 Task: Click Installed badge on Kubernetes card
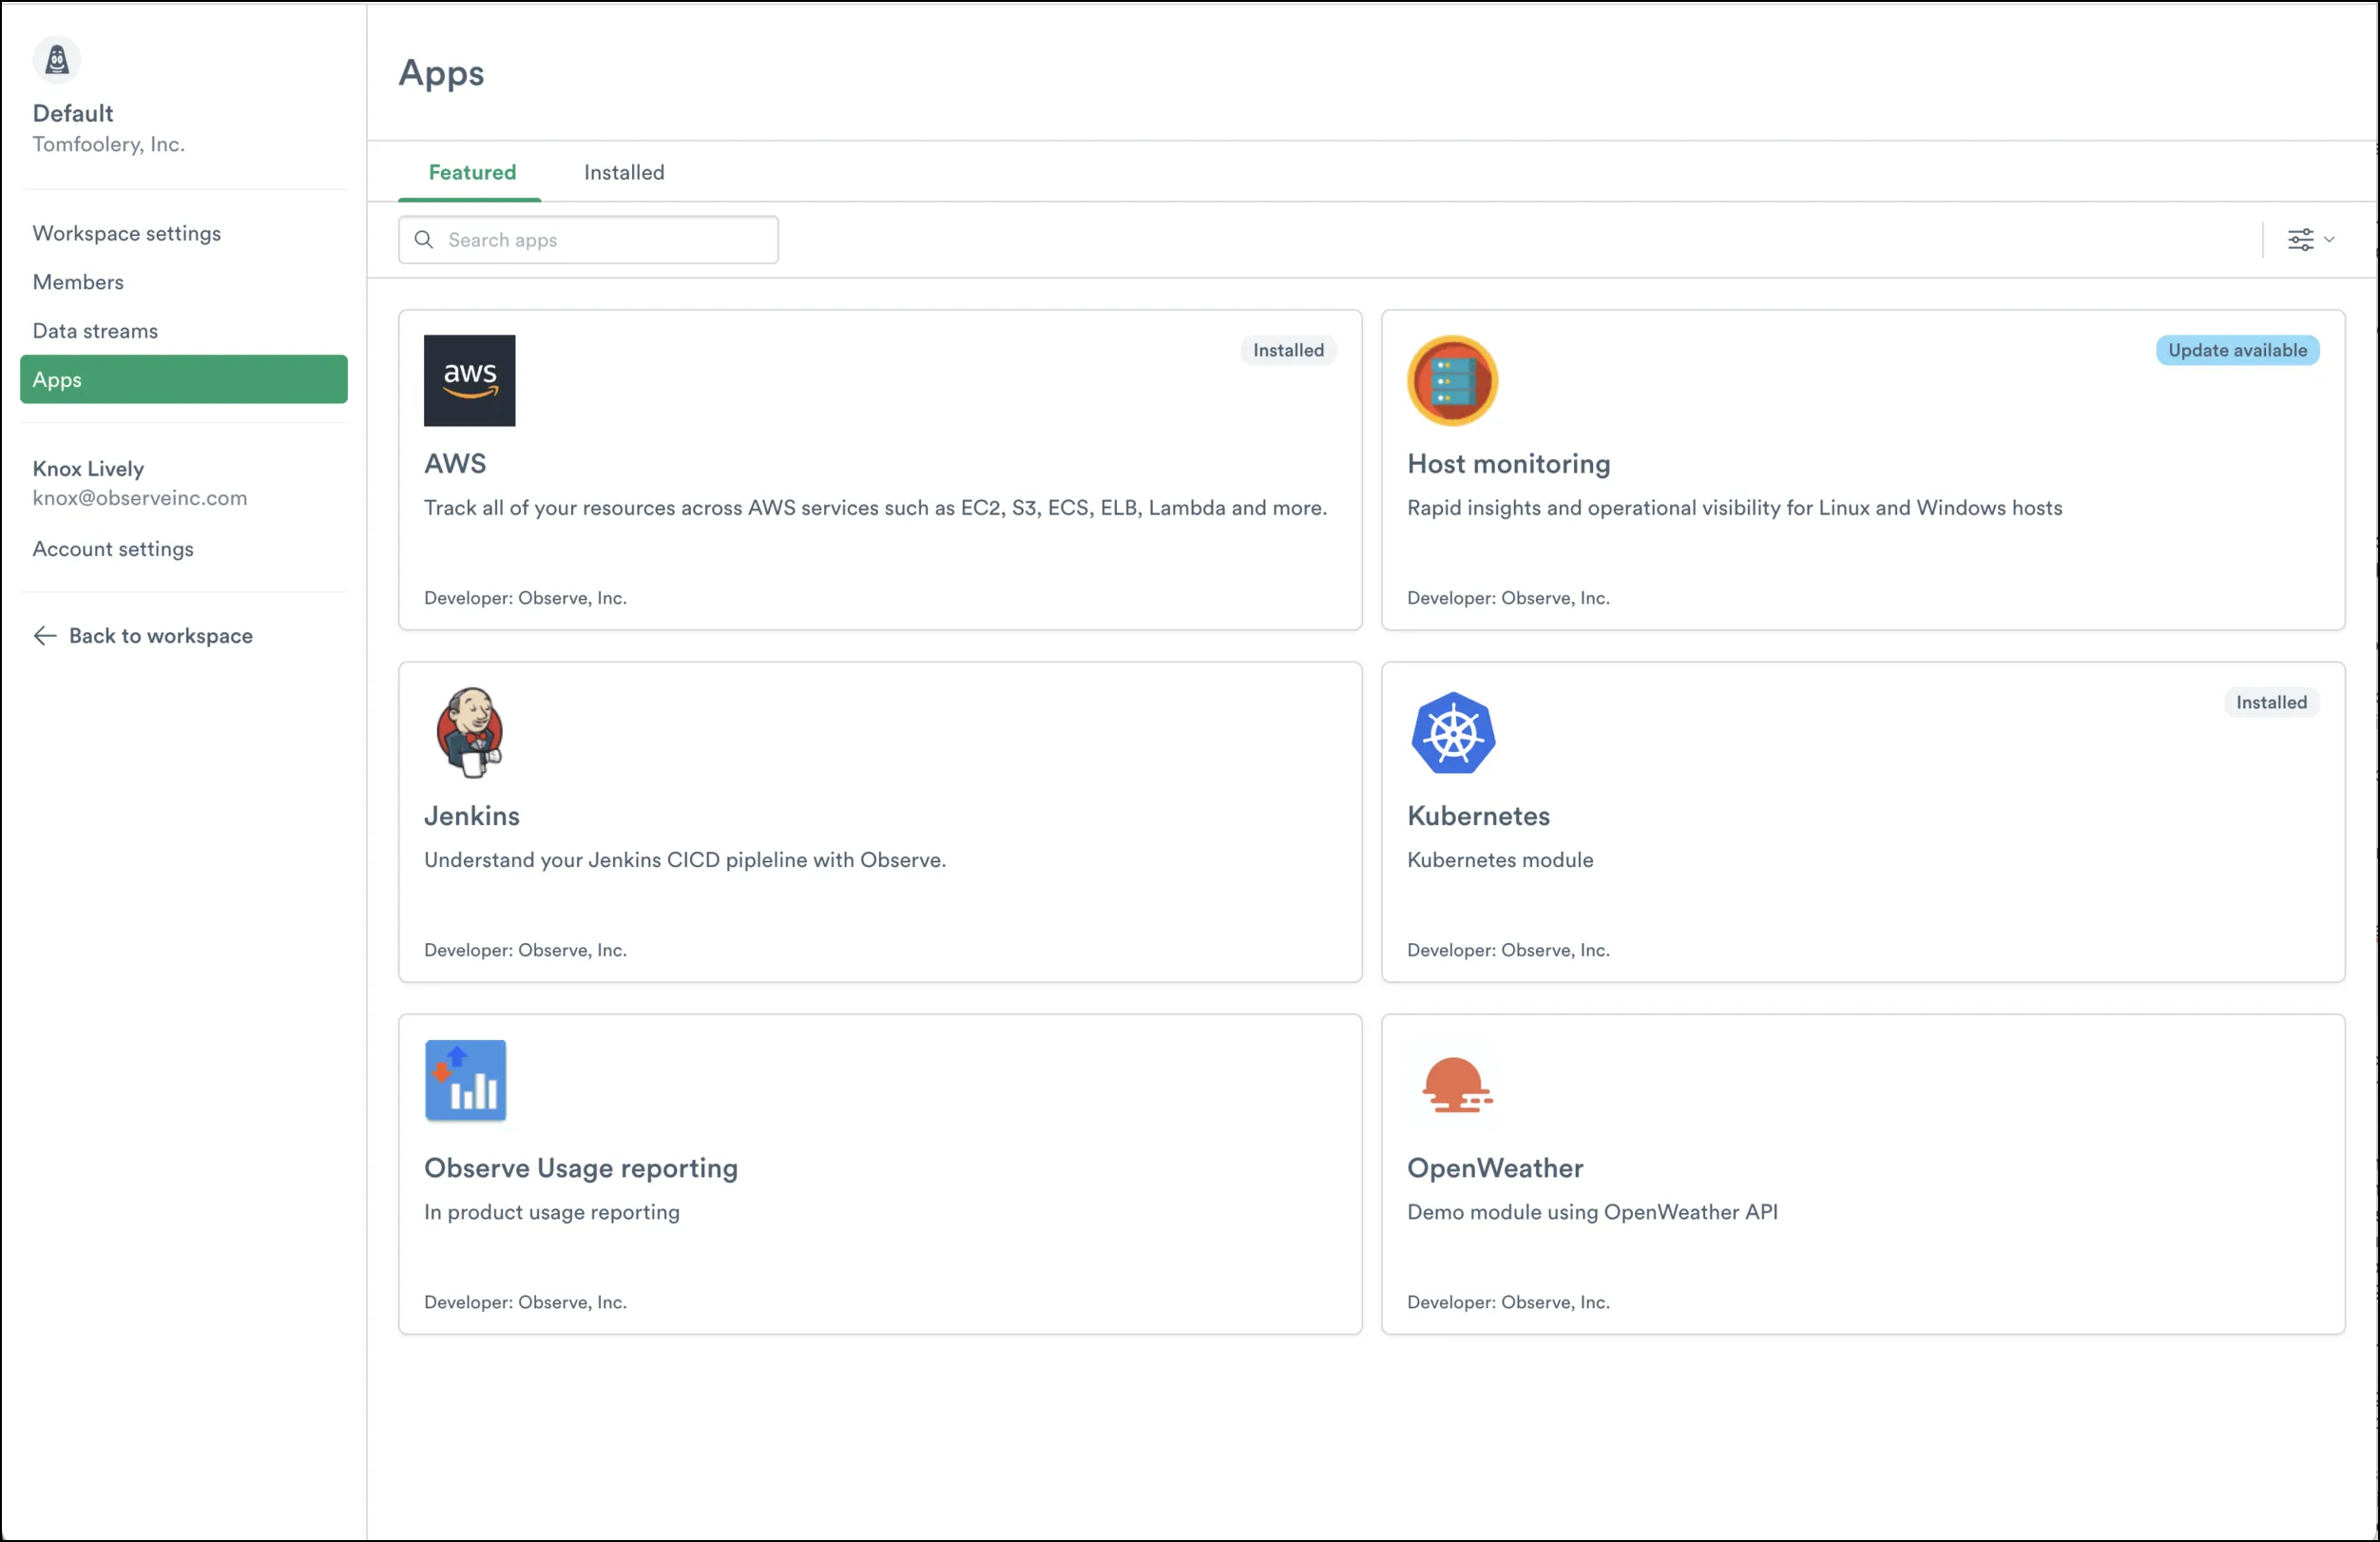click(2272, 703)
